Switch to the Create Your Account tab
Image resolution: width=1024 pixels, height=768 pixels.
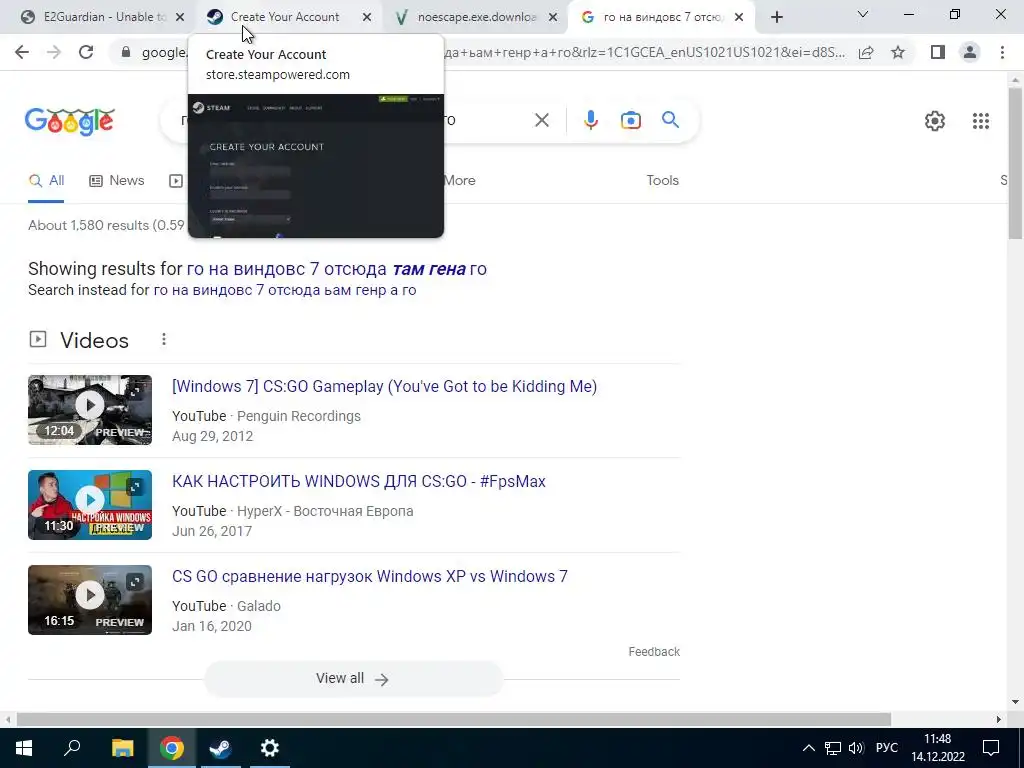[x=285, y=17]
